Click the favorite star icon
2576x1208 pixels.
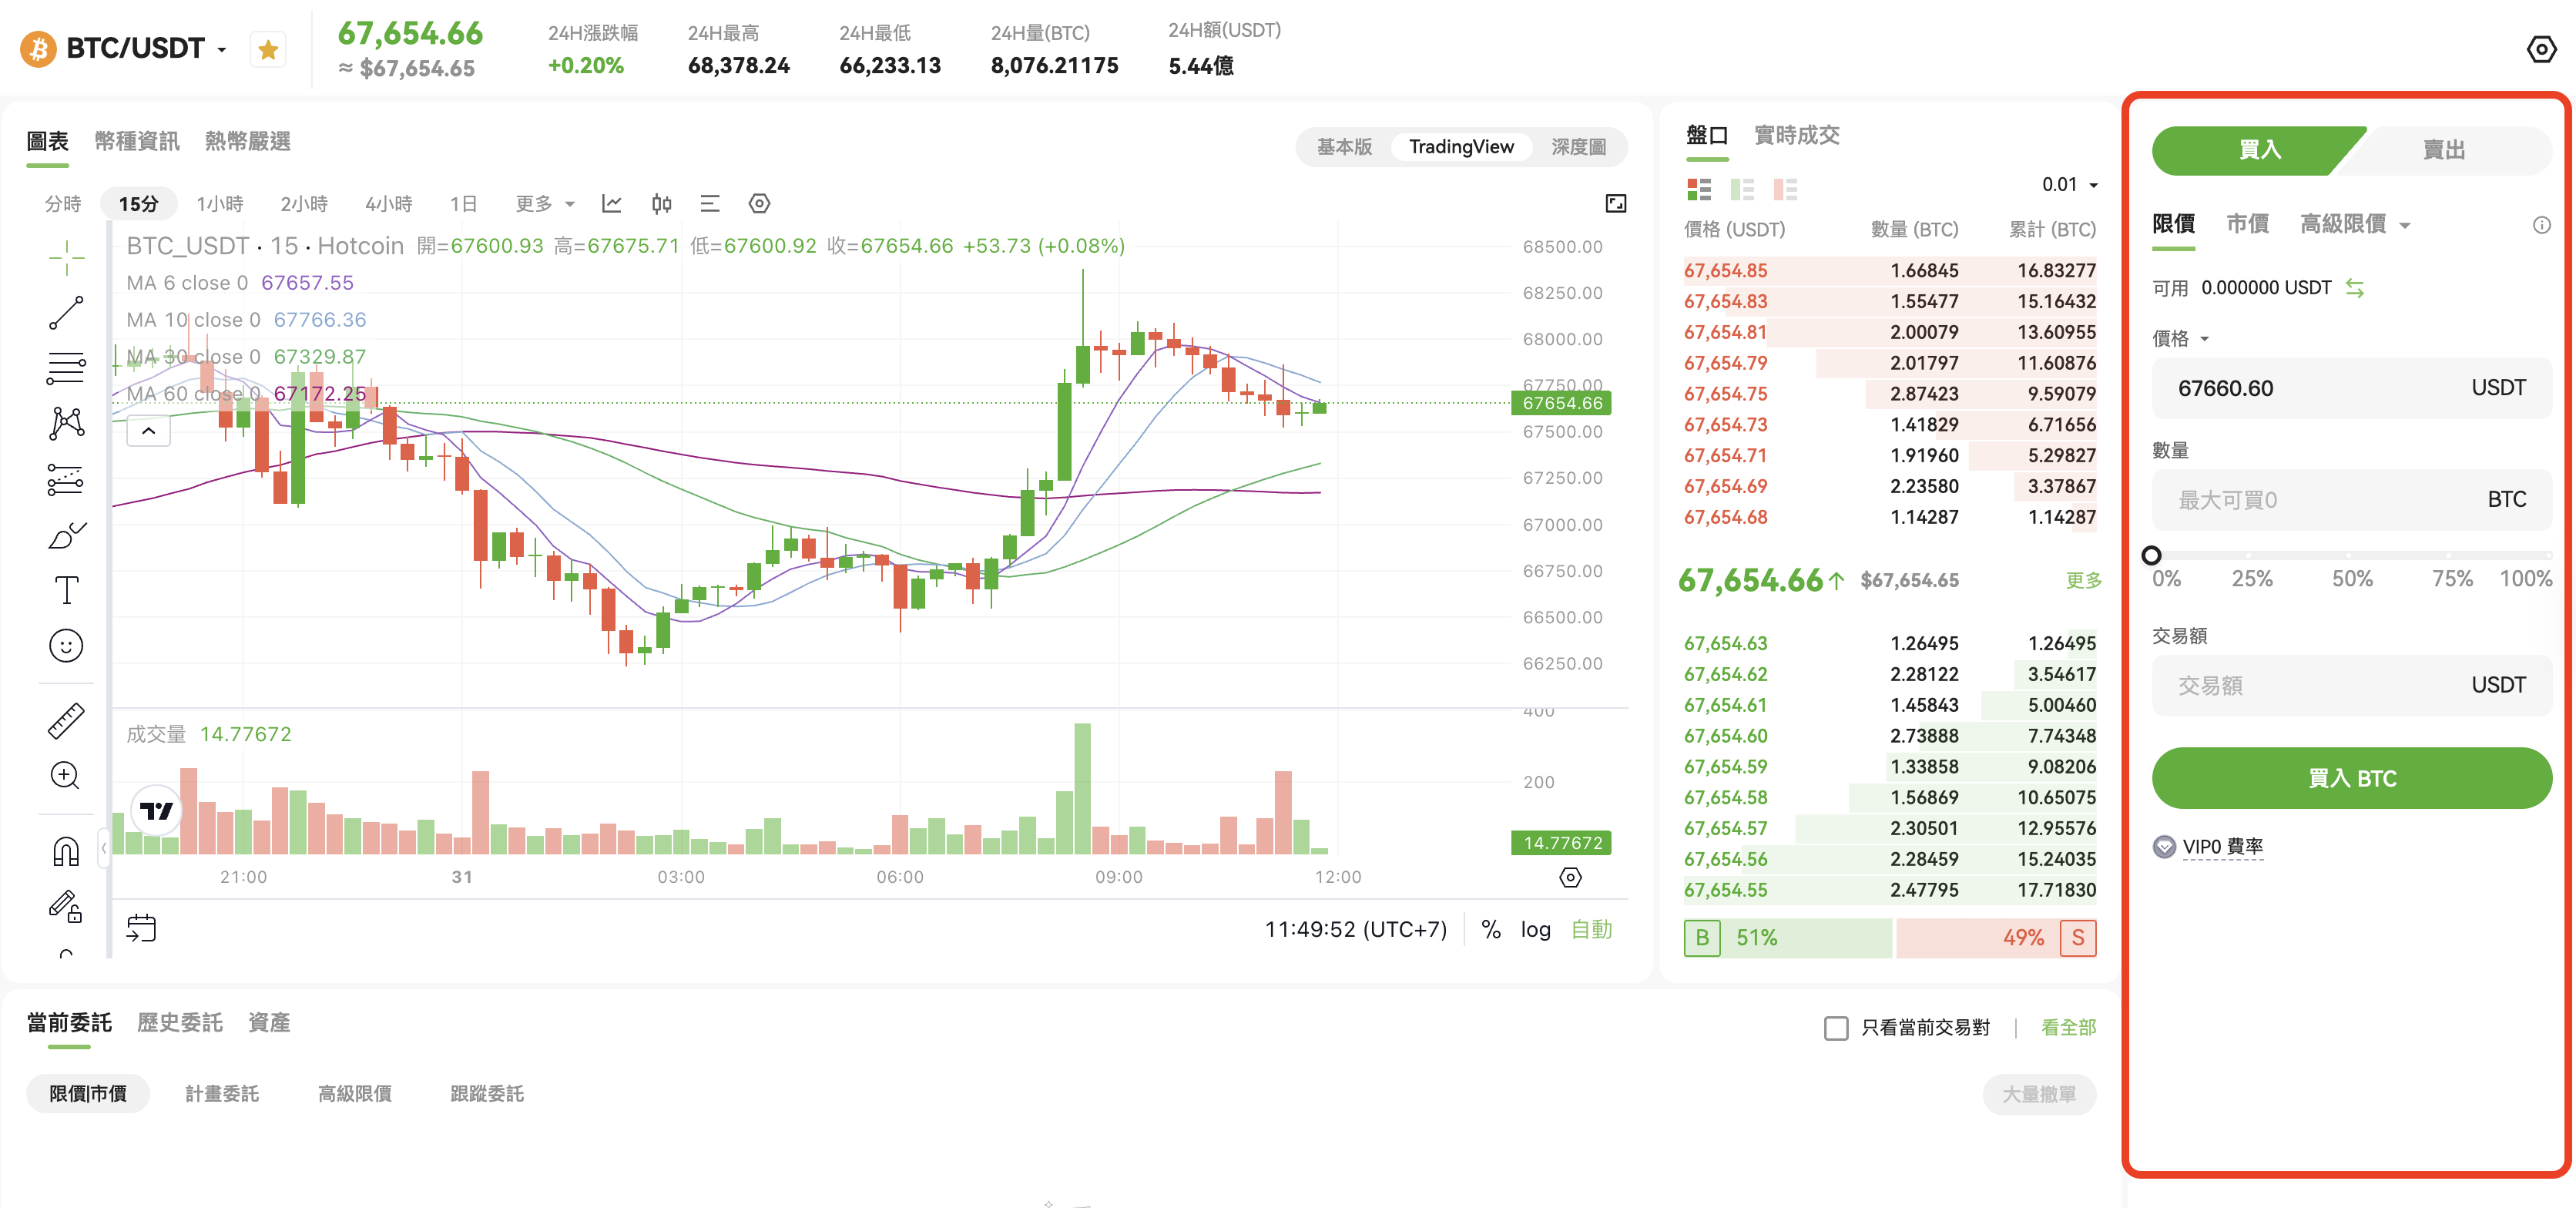click(x=267, y=50)
